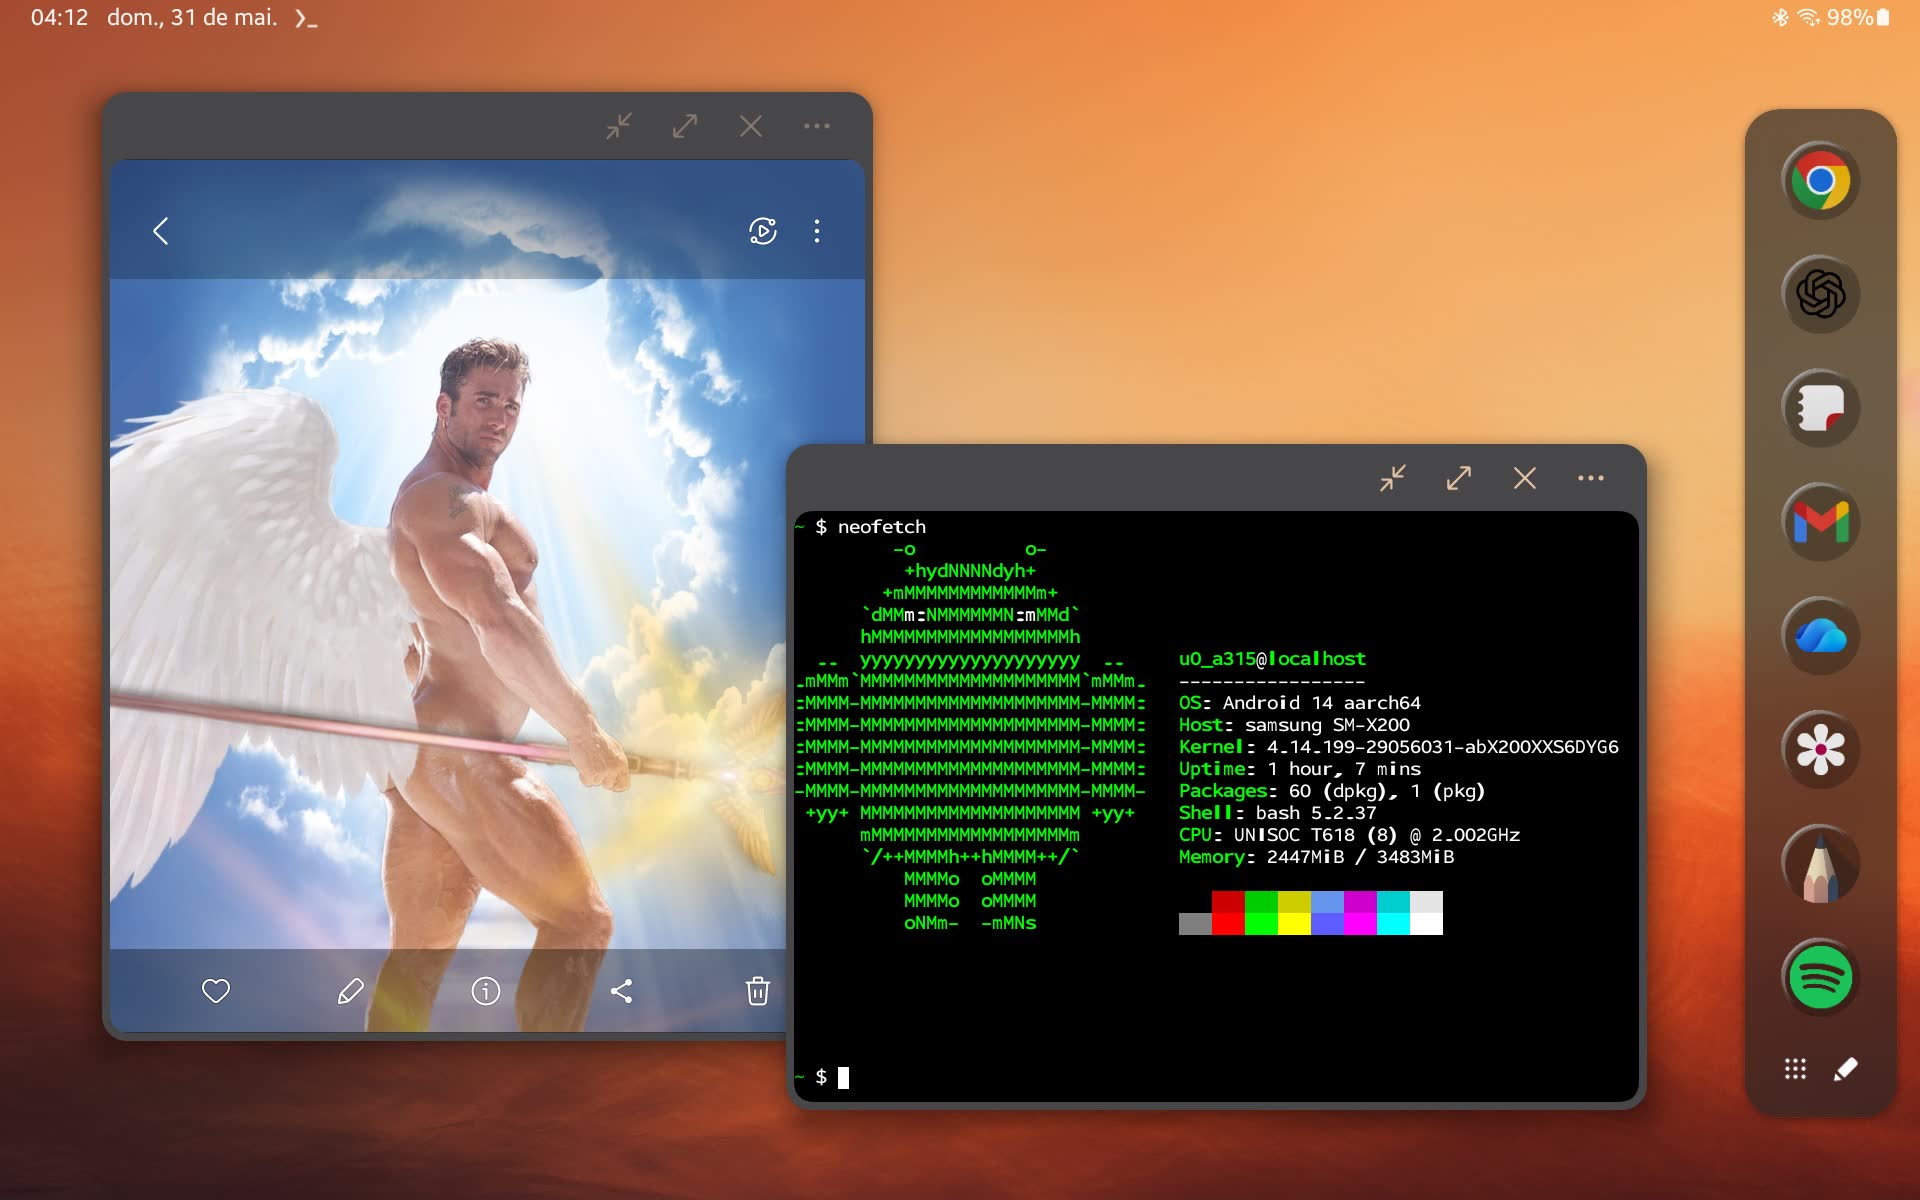1920x1200 pixels.
Task: Tap the date 'dom., 31 de mai.'
Action: point(192,17)
